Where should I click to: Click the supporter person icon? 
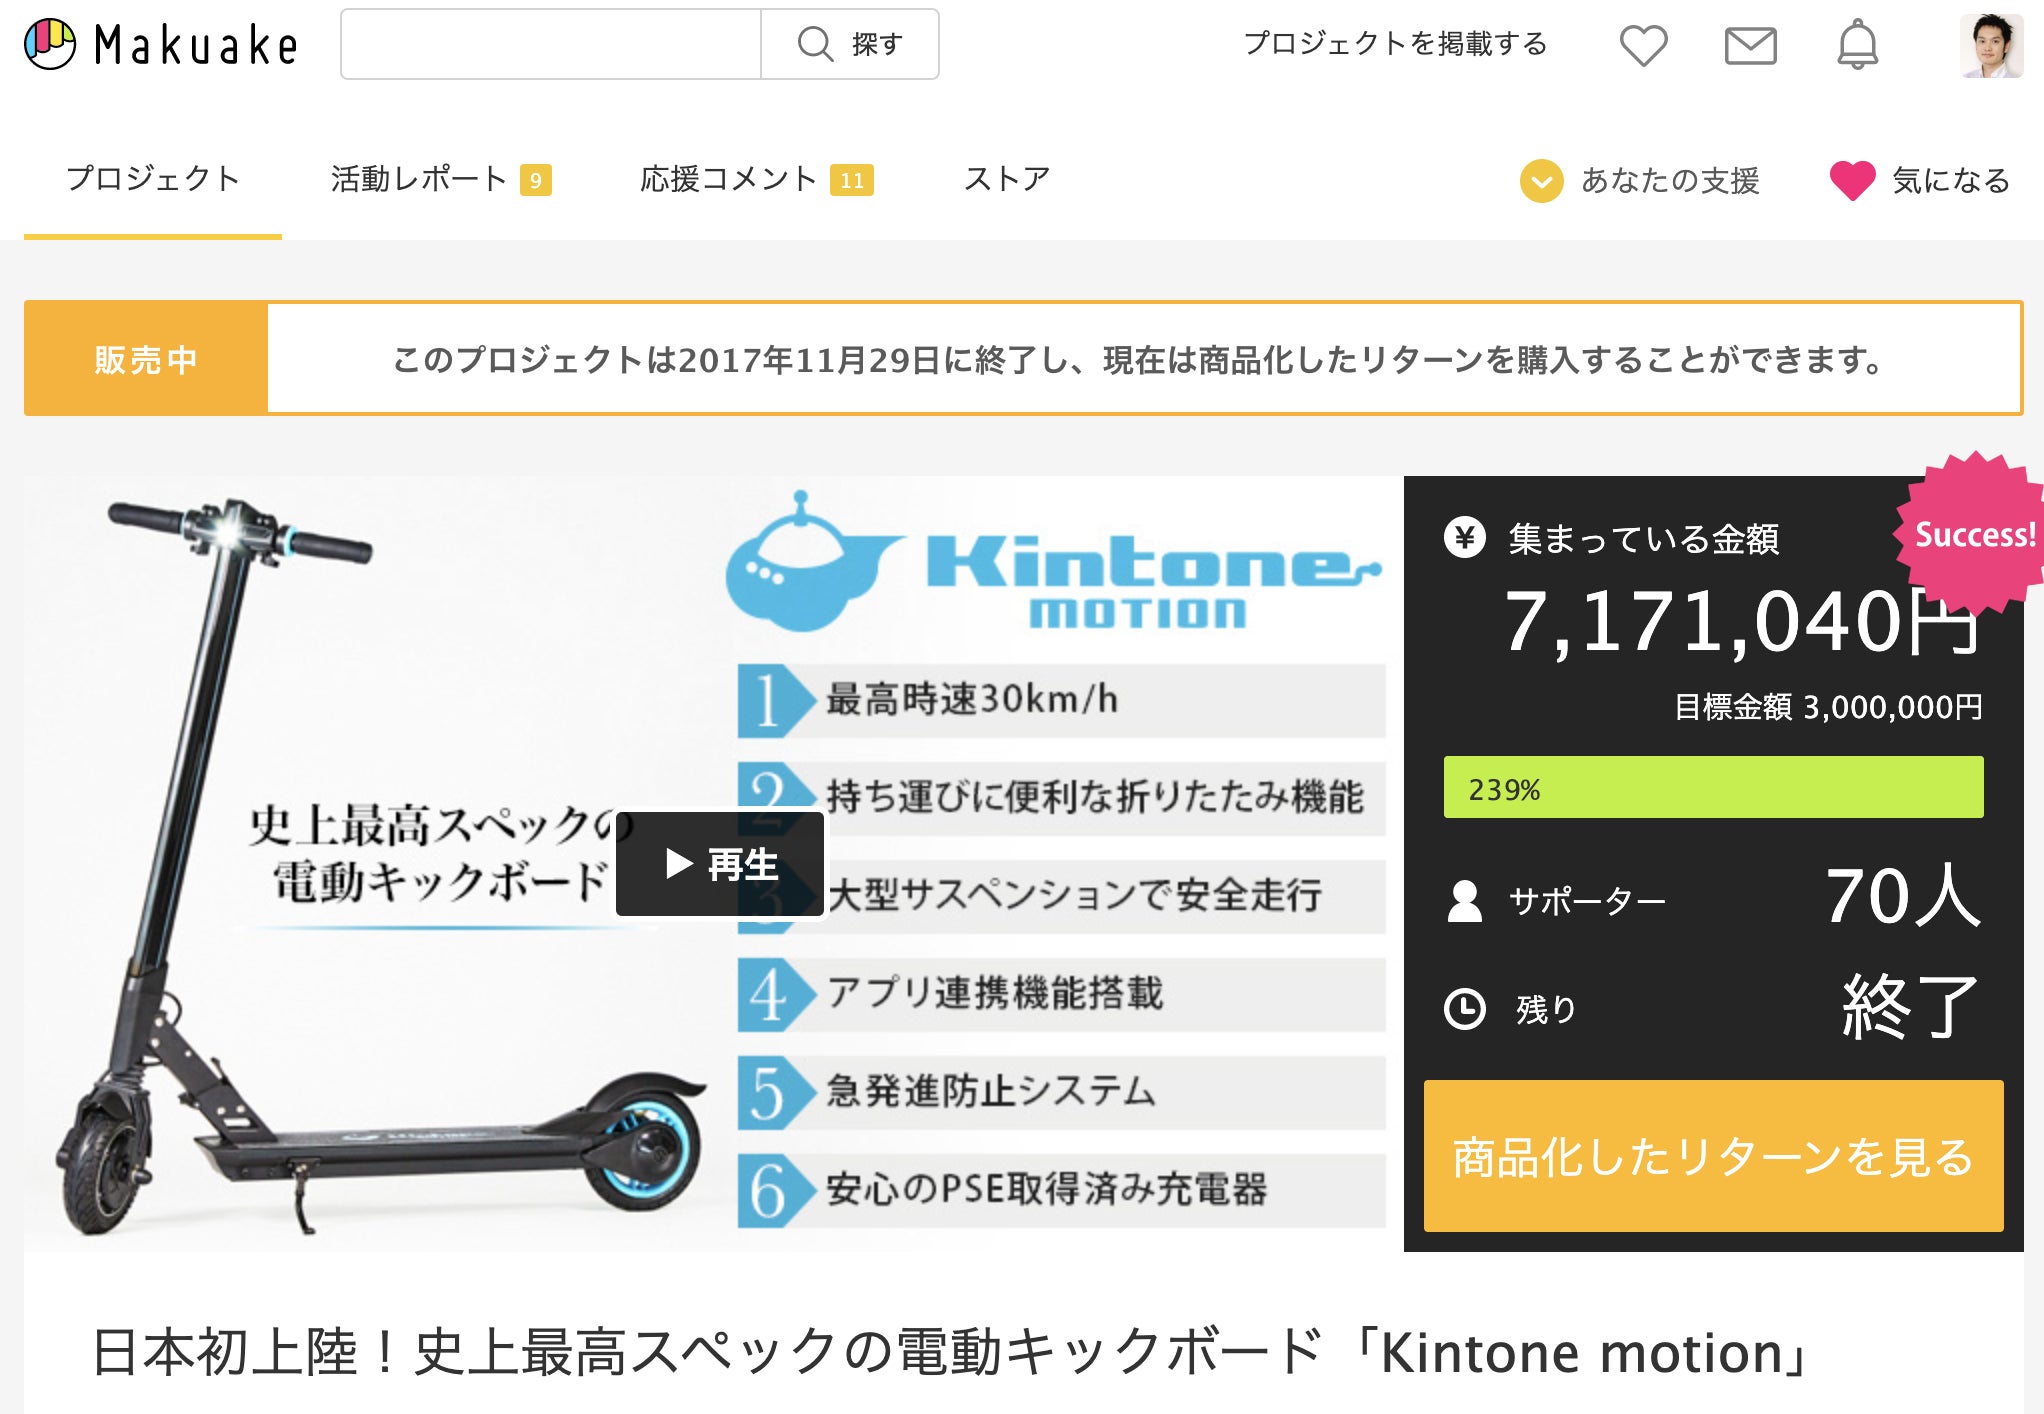point(1465,901)
